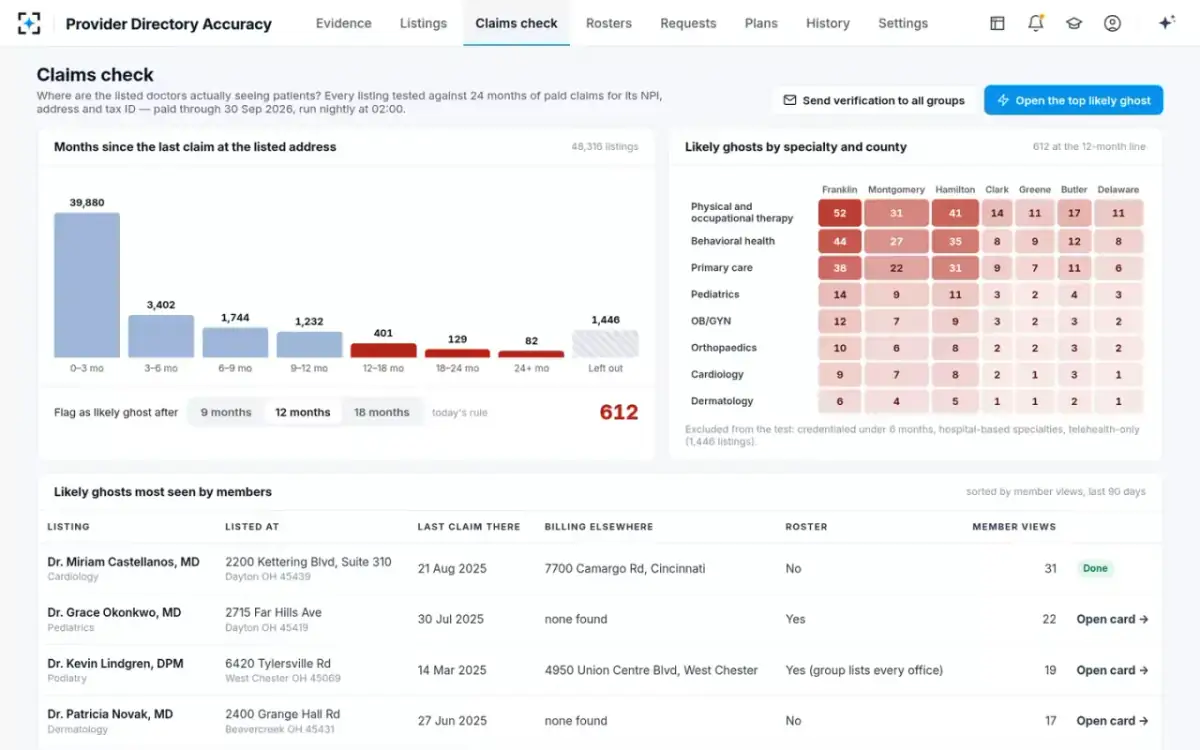
Task: Click Physical therapy Hamilton cell 41
Action: 955,213
